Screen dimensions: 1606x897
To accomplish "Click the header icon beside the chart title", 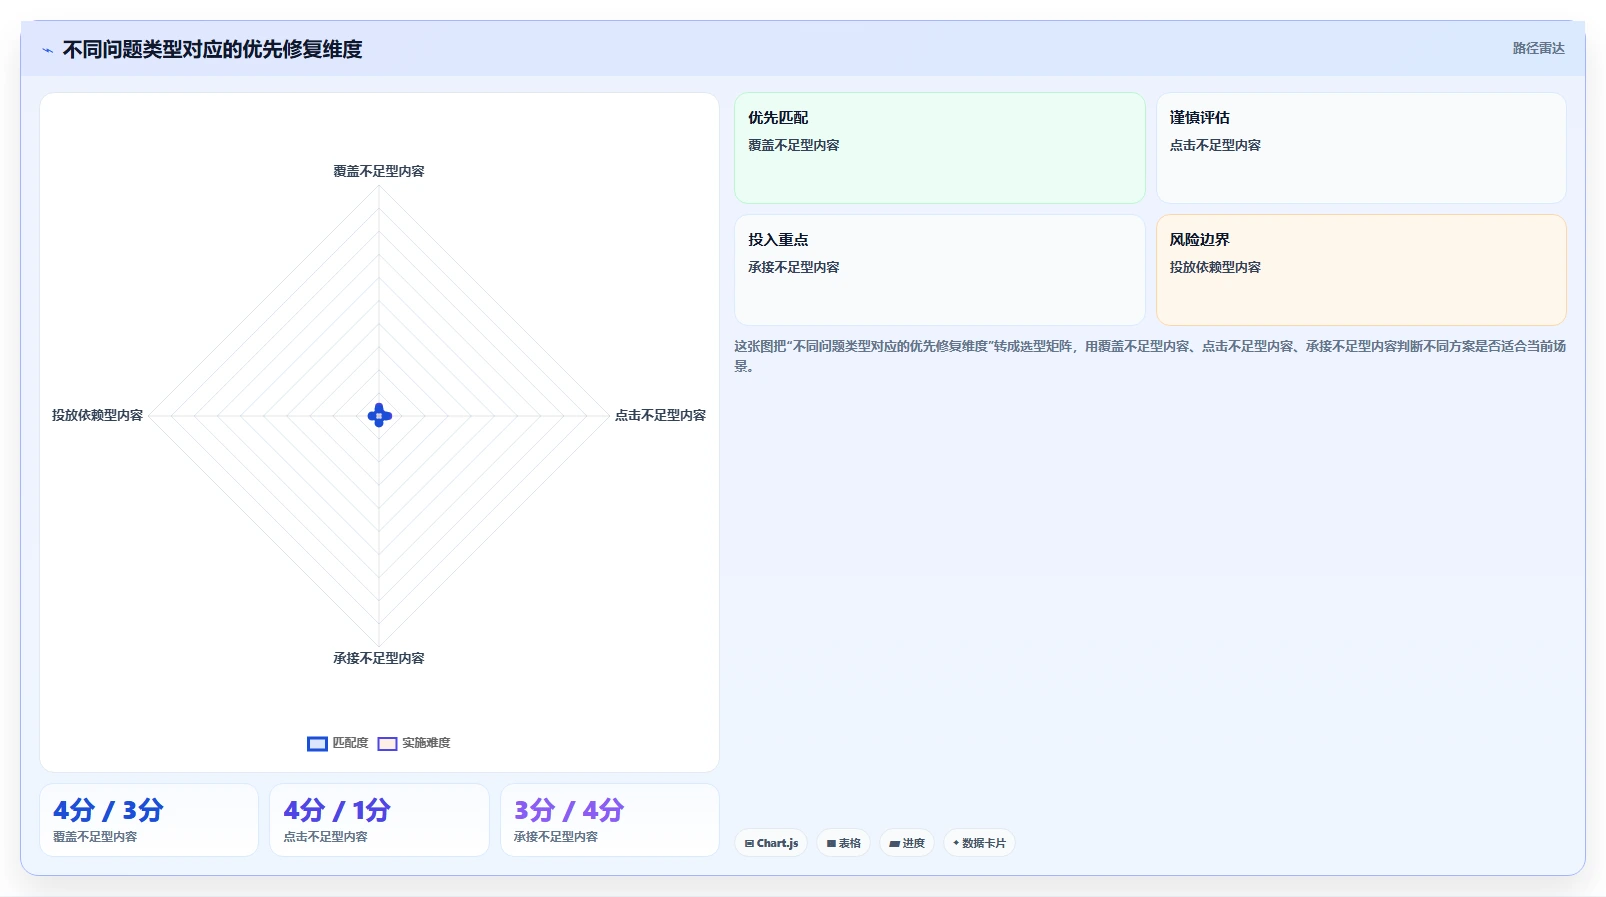I will click(47, 50).
